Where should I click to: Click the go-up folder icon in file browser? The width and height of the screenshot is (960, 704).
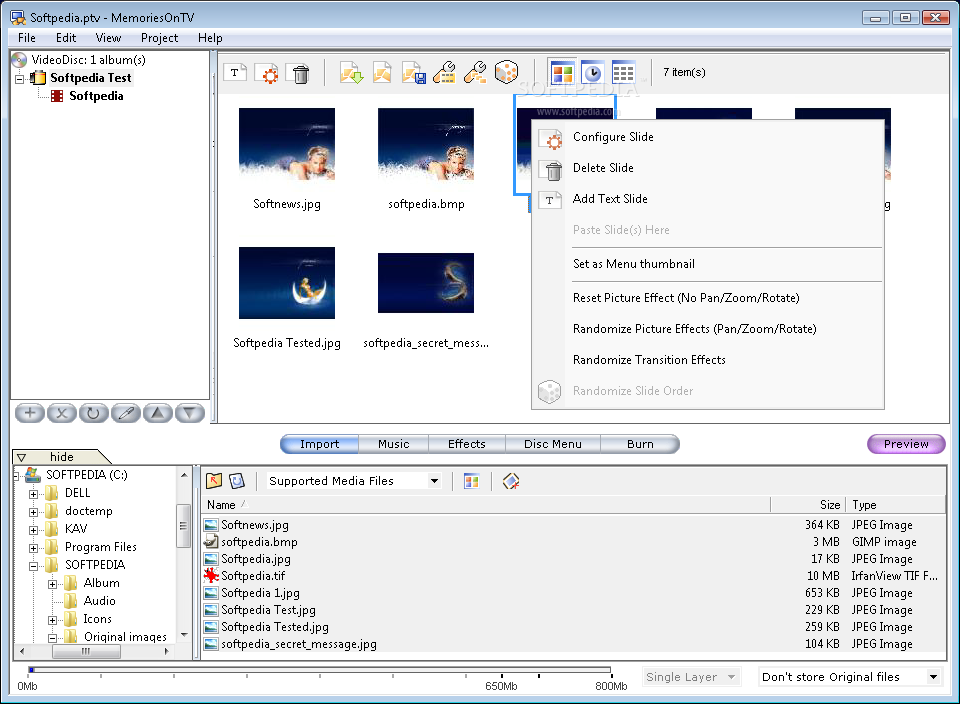point(214,481)
